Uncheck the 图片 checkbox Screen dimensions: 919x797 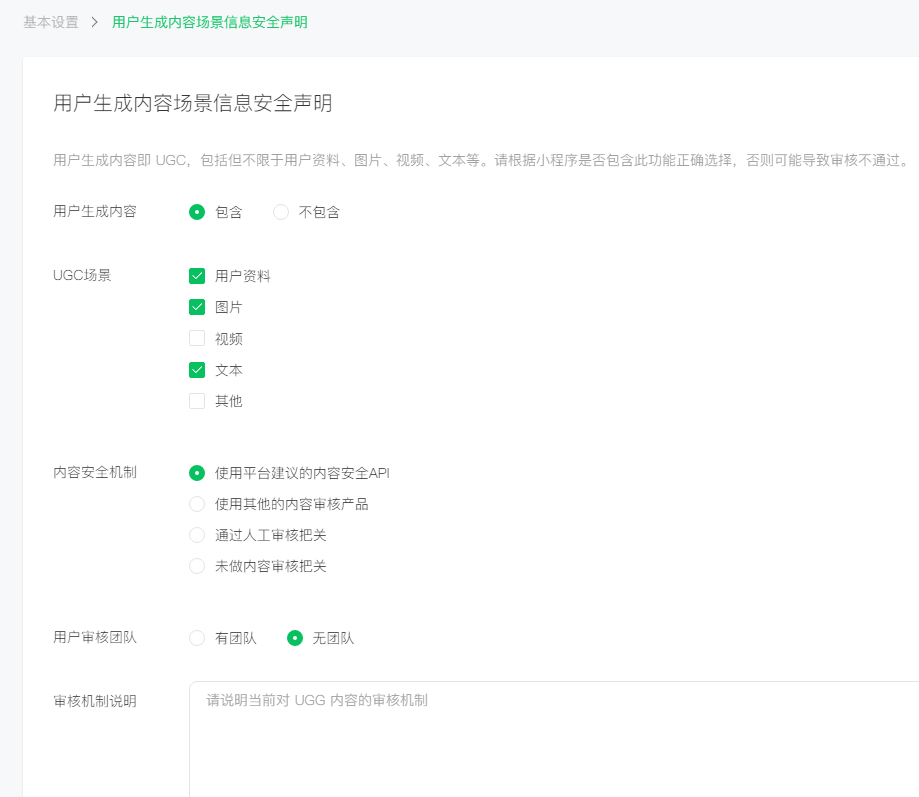pyautogui.click(x=197, y=306)
